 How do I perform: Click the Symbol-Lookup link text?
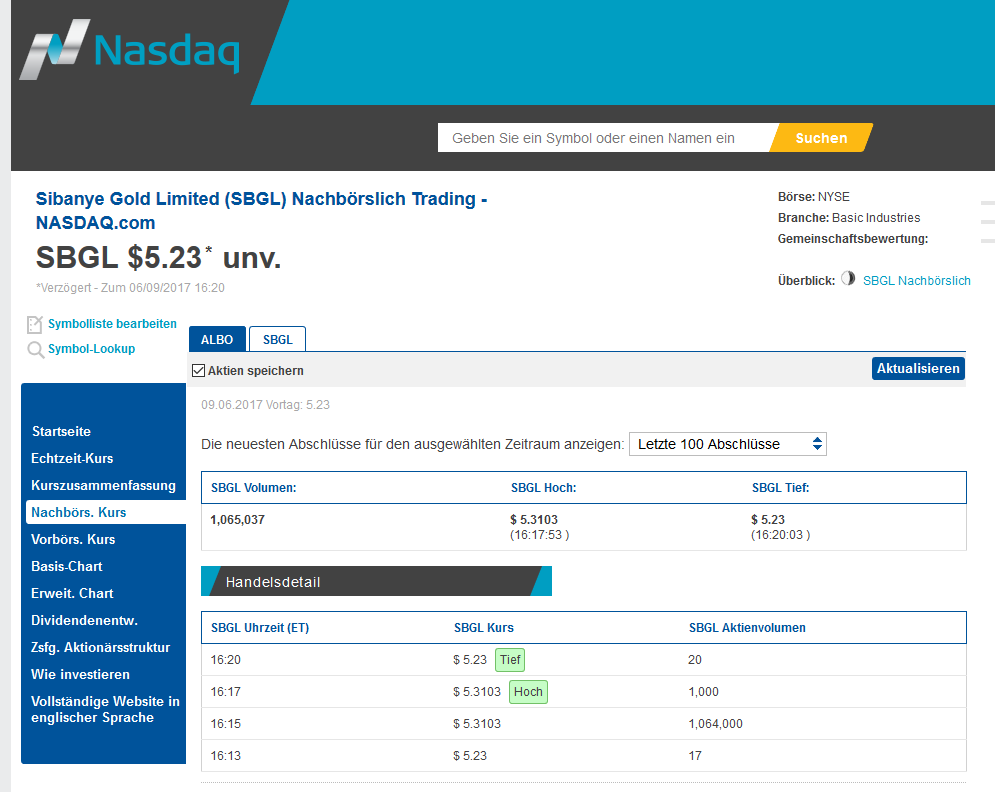click(x=91, y=348)
